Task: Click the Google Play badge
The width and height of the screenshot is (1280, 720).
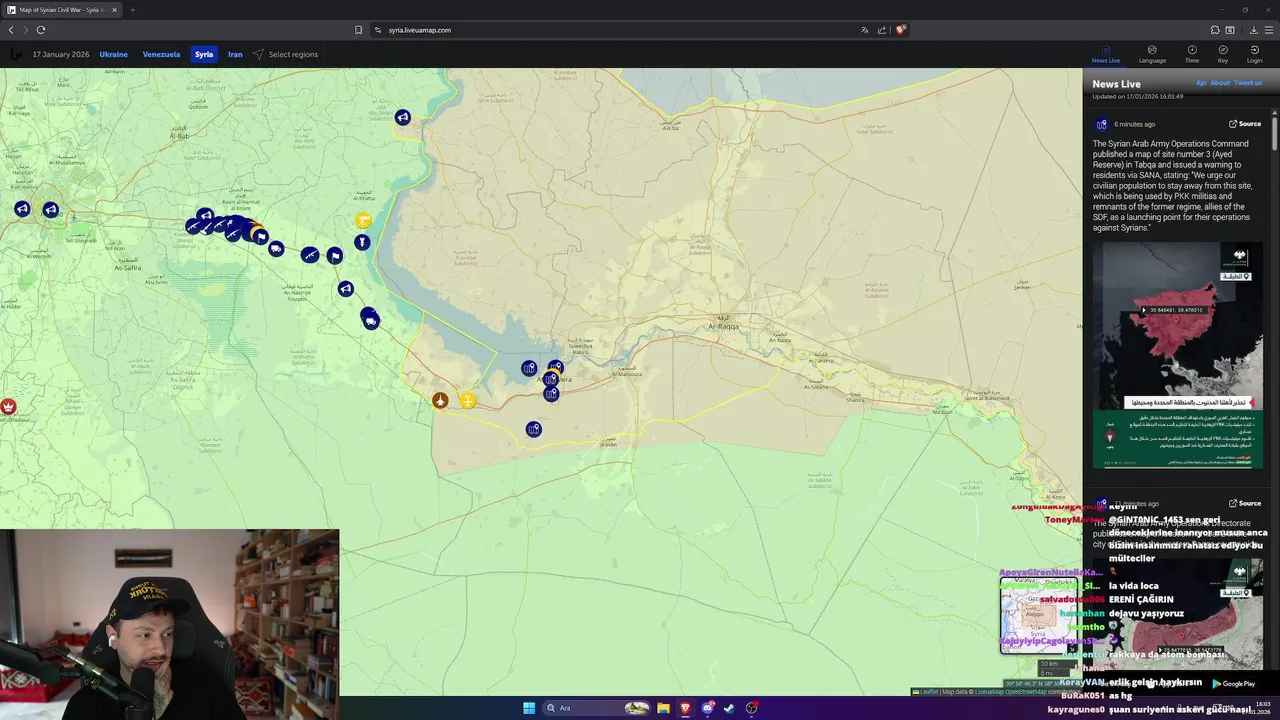Action: pyautogui.click(x=1234, y=684)
